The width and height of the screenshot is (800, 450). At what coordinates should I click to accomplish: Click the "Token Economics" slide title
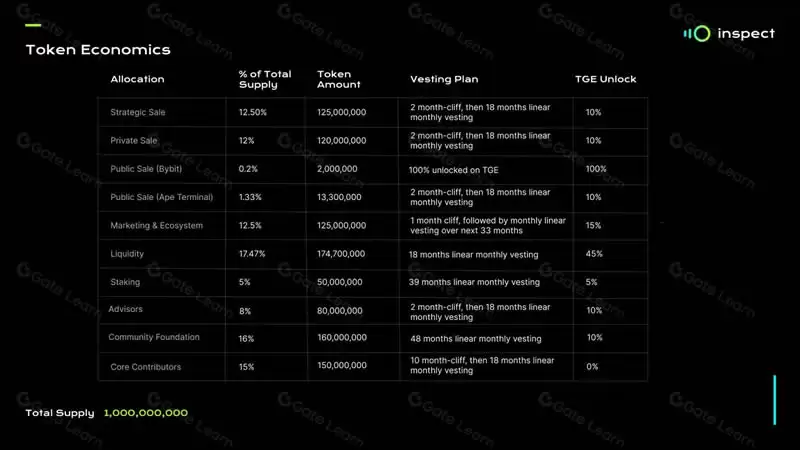click(x=97, y=50)
